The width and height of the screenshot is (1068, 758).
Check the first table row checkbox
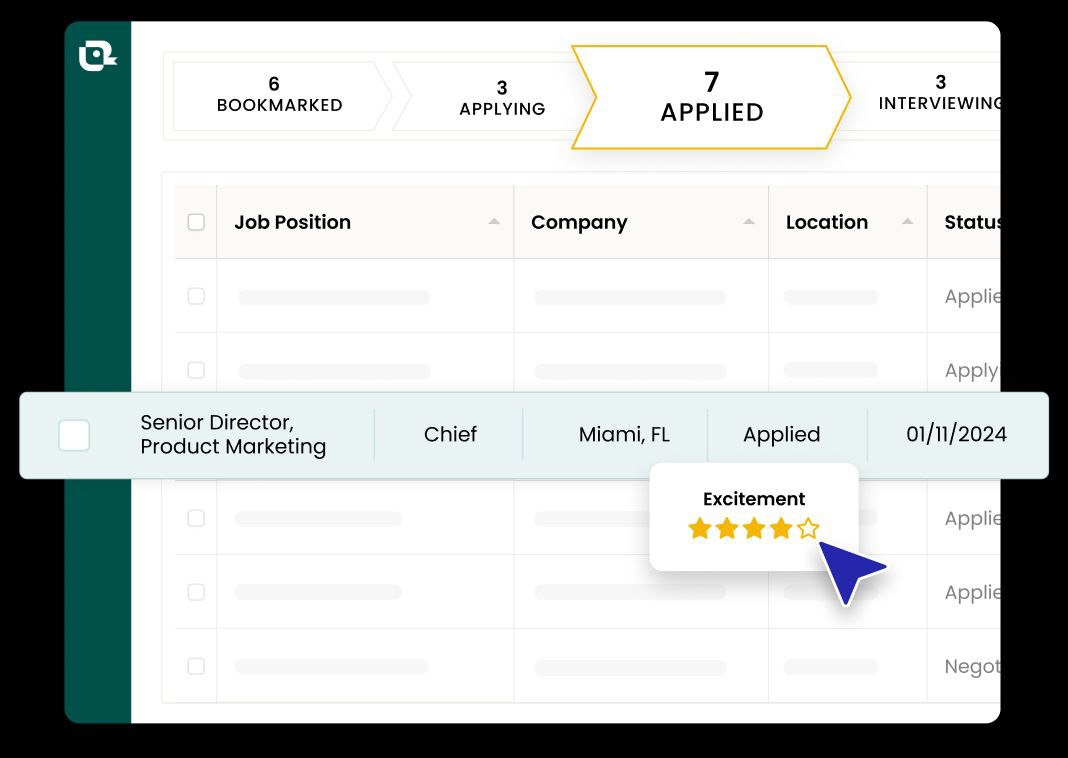tap(196, 297)
